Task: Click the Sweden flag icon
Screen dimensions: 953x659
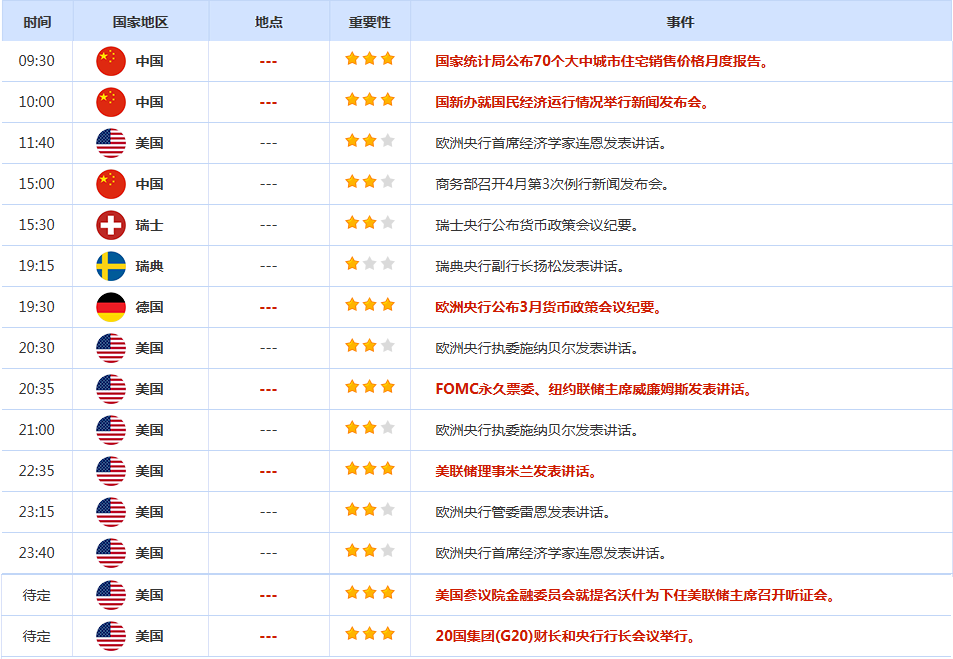Action: coord(111,266)
